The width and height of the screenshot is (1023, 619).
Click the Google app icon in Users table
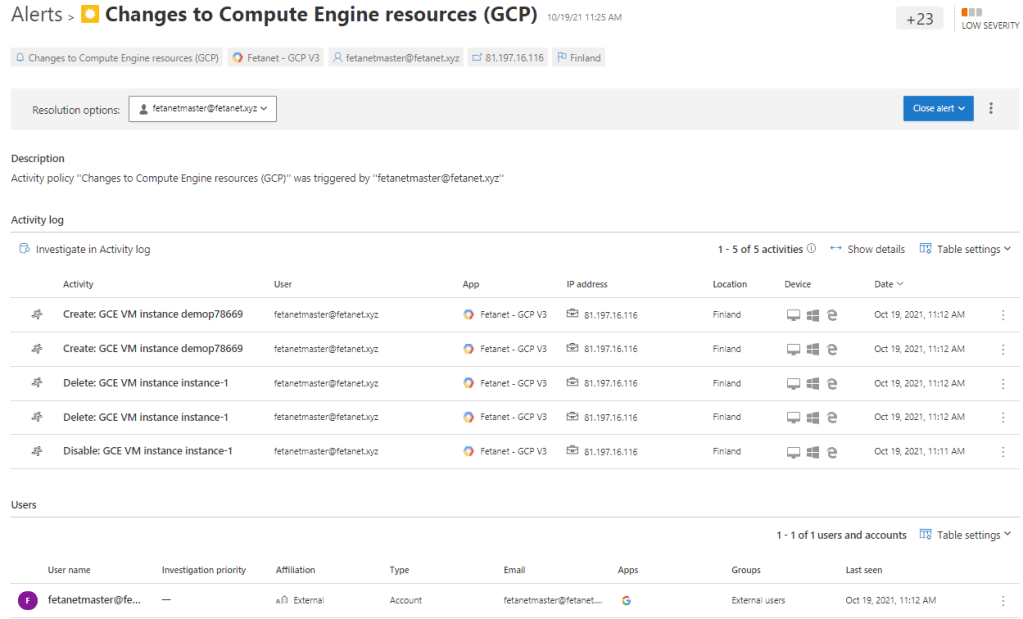(626, 601)
